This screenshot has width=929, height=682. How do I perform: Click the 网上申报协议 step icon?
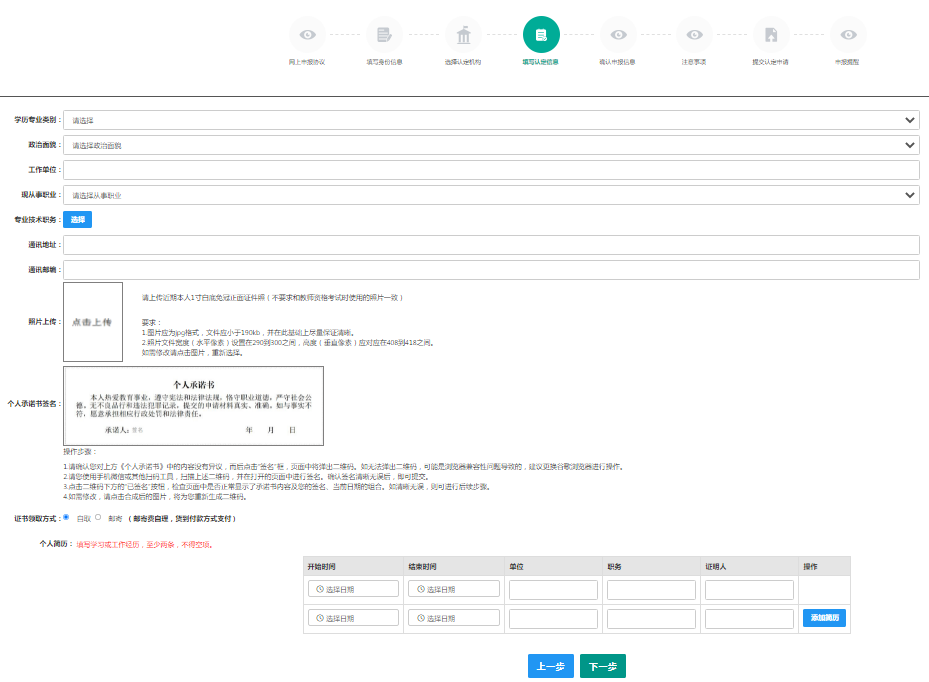pyautogui.click(x=307, y=35)
